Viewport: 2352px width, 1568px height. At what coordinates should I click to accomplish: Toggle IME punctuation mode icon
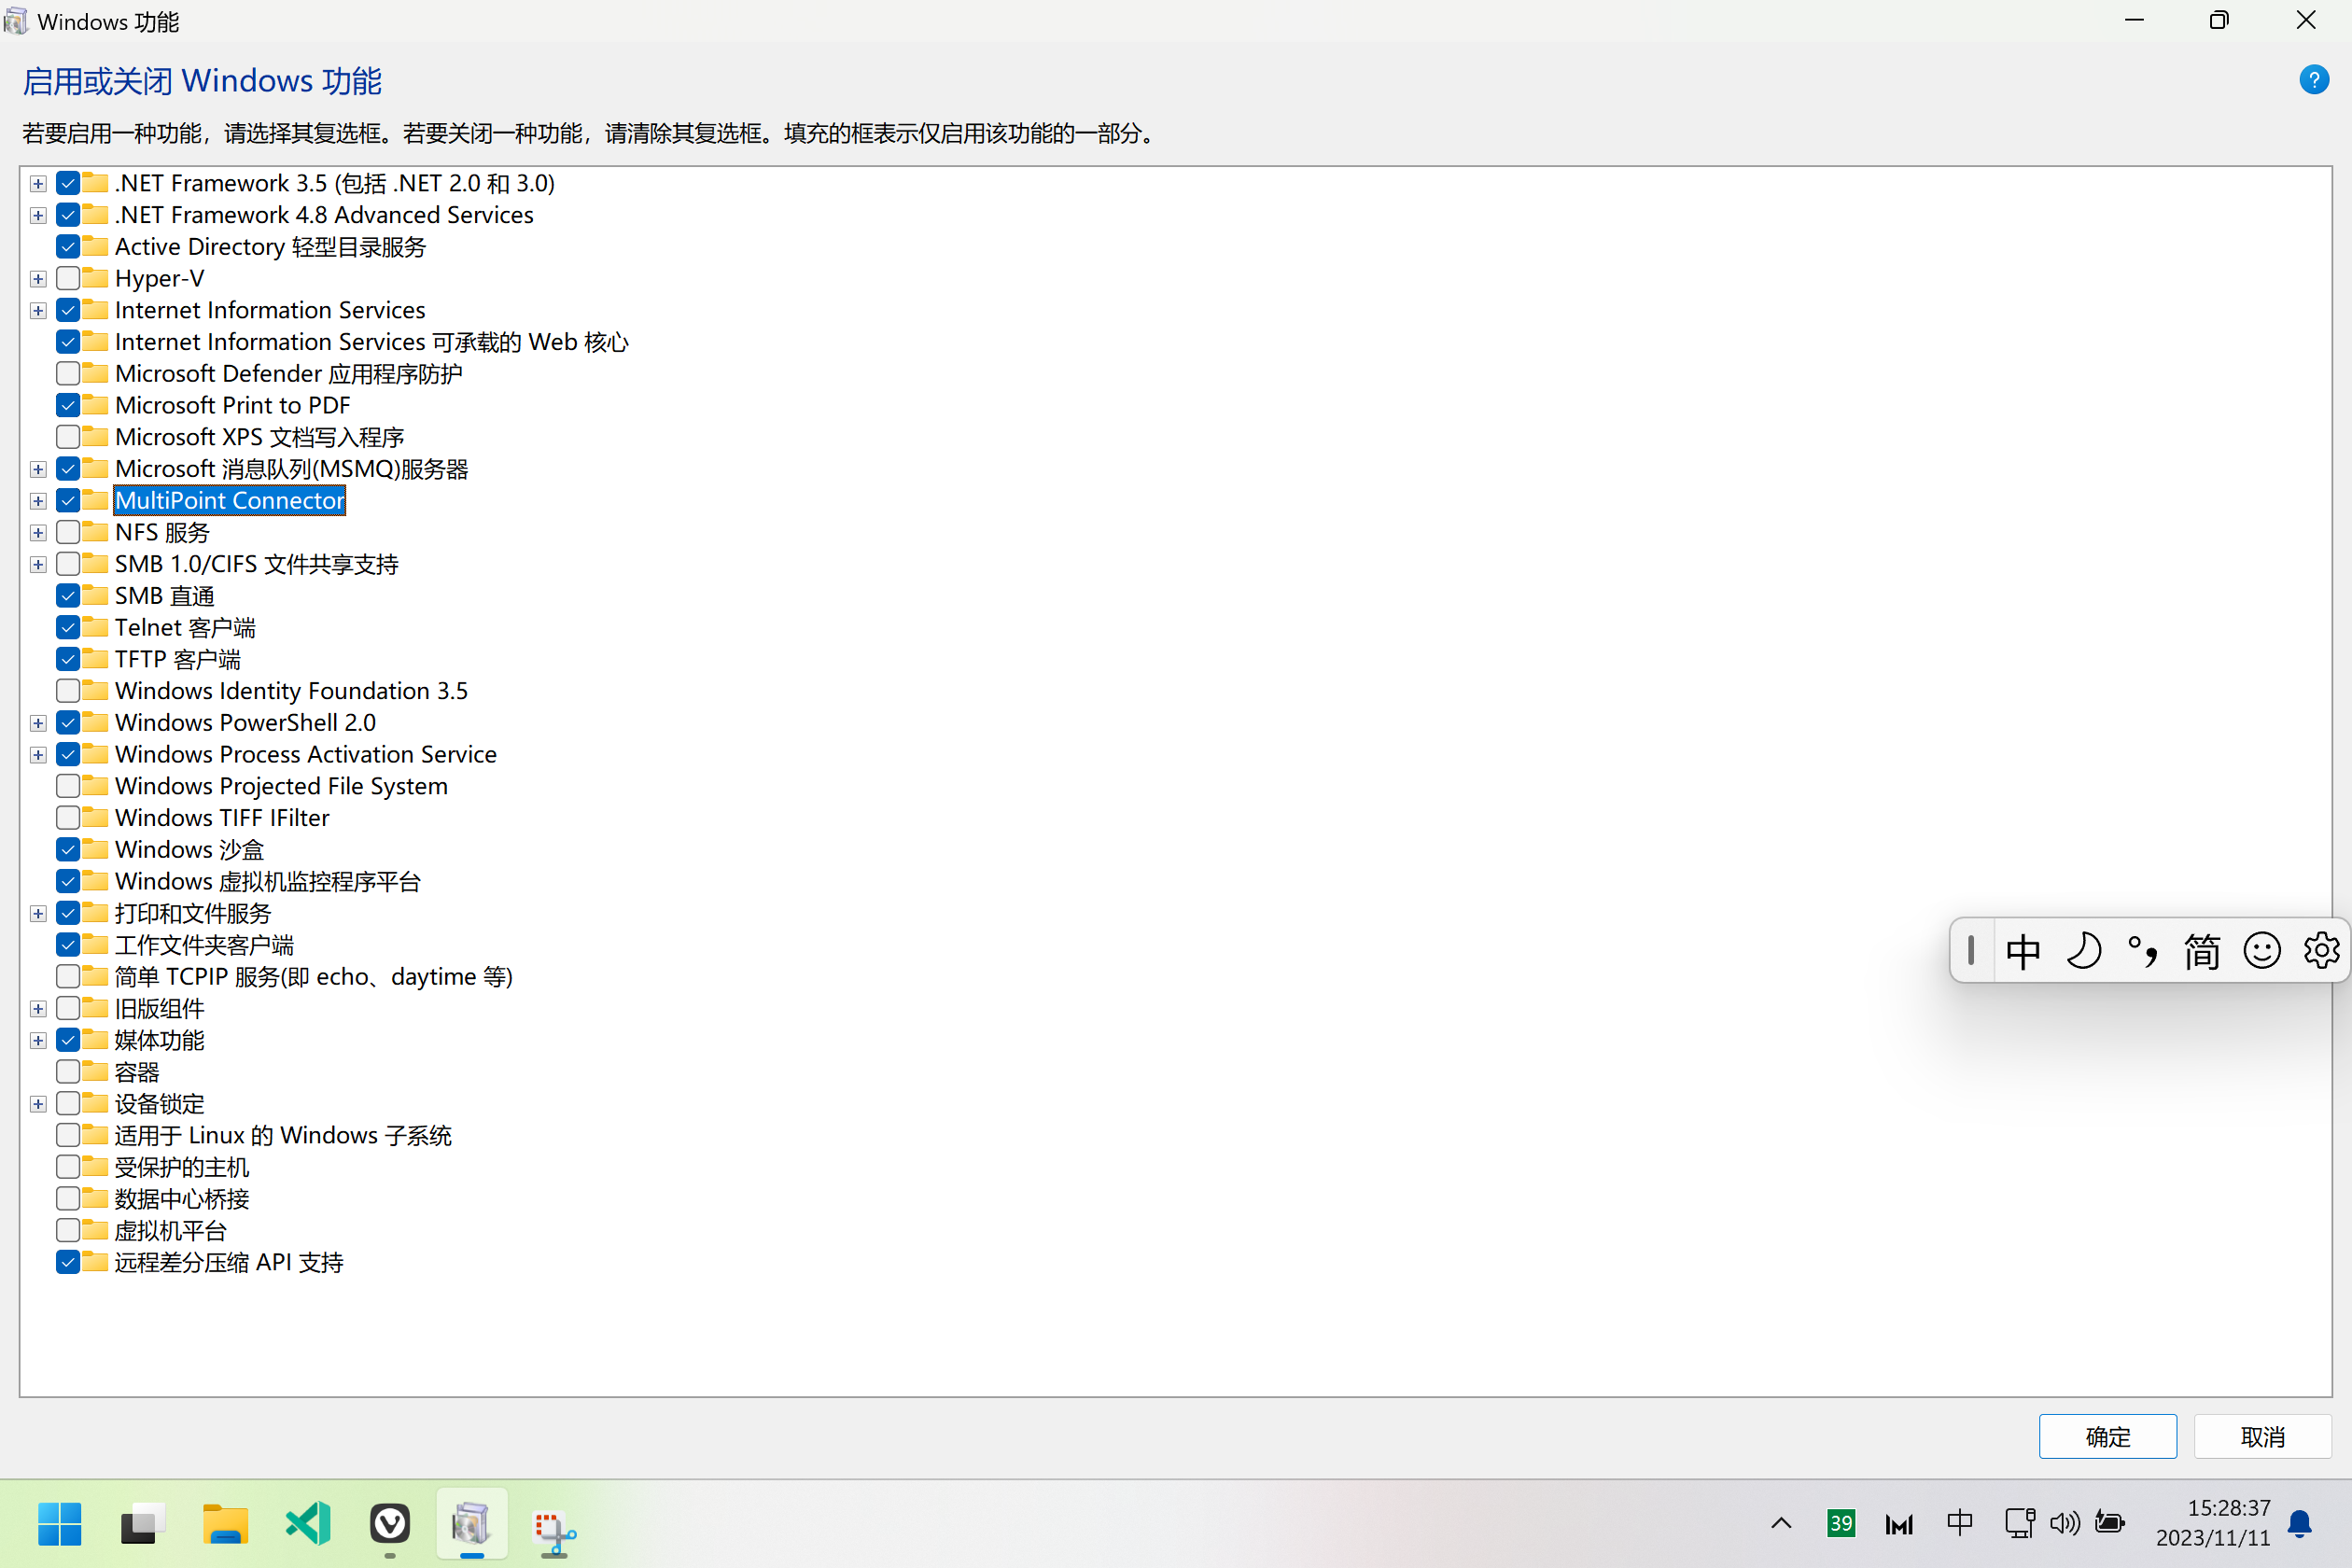2142,951
